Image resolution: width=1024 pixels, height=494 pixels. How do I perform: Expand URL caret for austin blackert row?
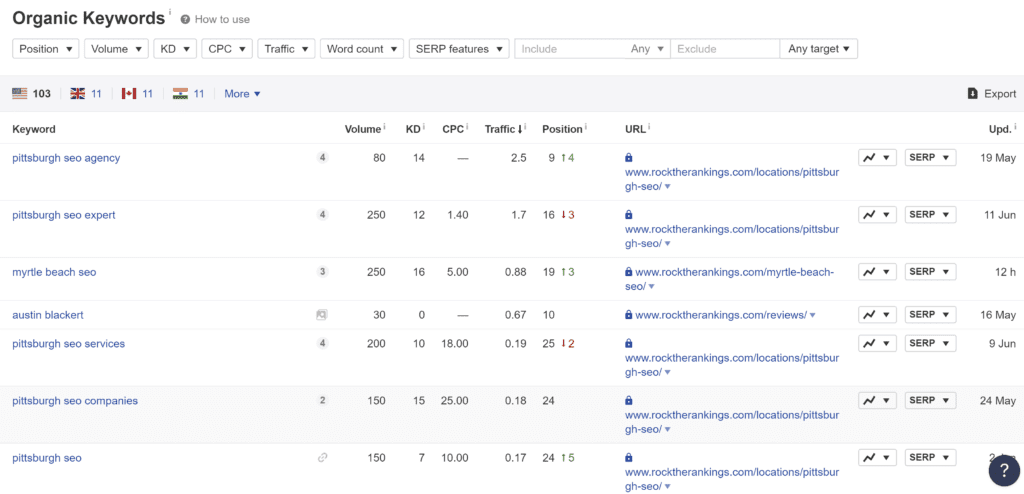click(812, 316)
